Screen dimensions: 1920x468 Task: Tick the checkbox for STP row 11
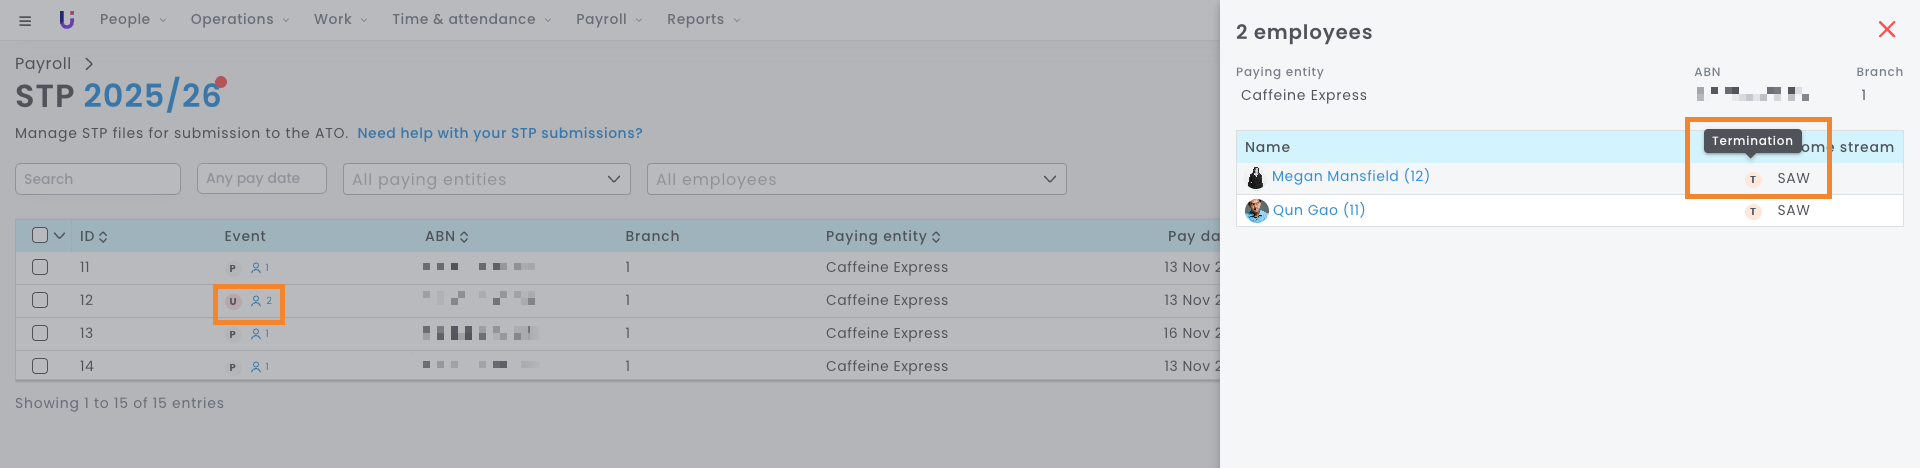pos(40,267)
